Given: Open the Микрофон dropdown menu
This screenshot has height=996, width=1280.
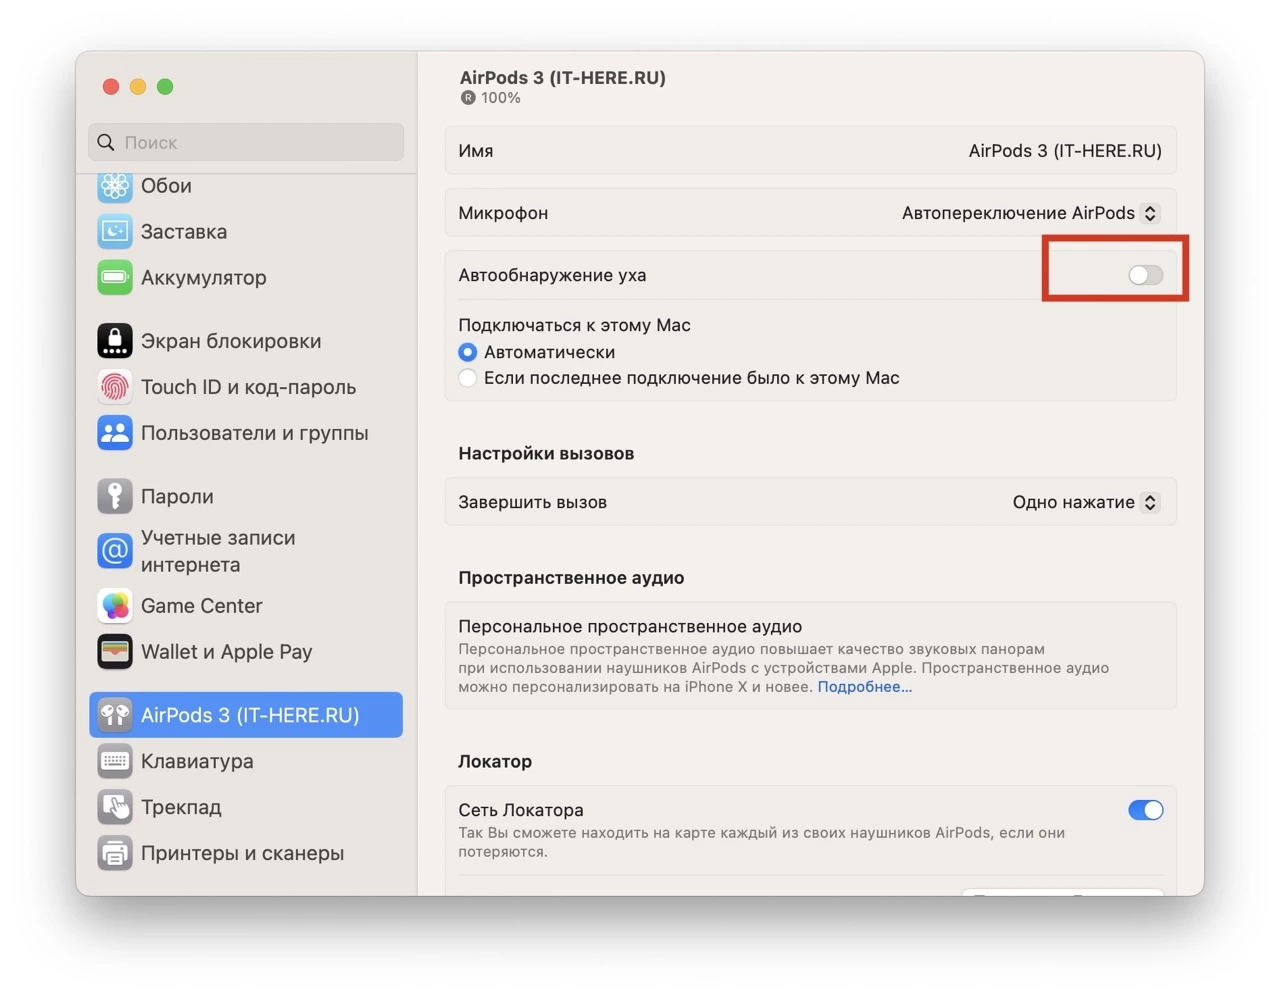Looking at the screenshot, I should [1030, 213].
